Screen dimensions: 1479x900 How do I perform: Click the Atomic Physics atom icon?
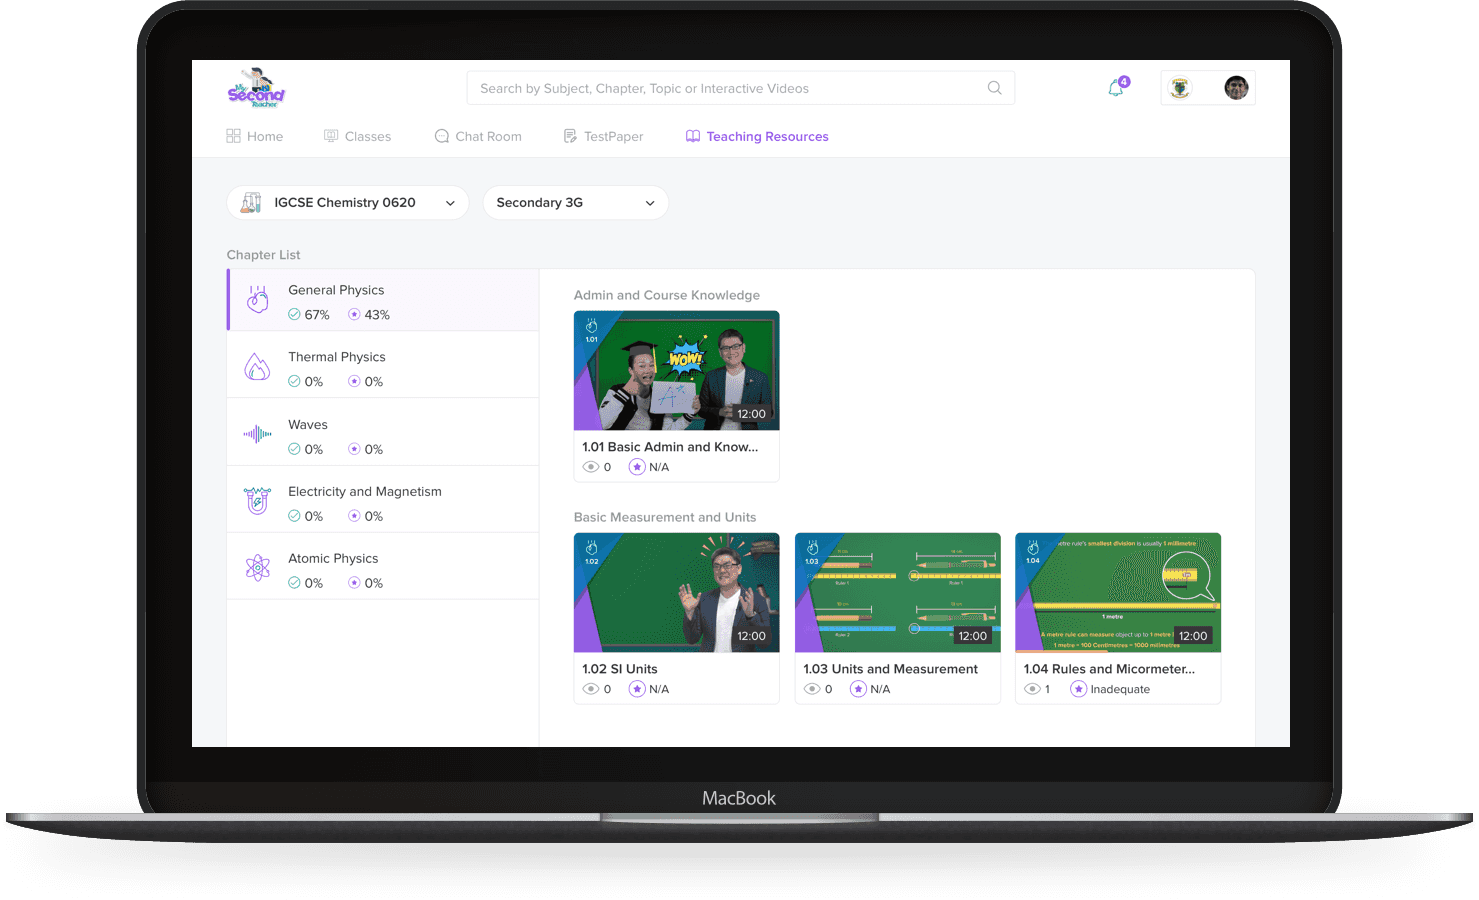(257, 568)
